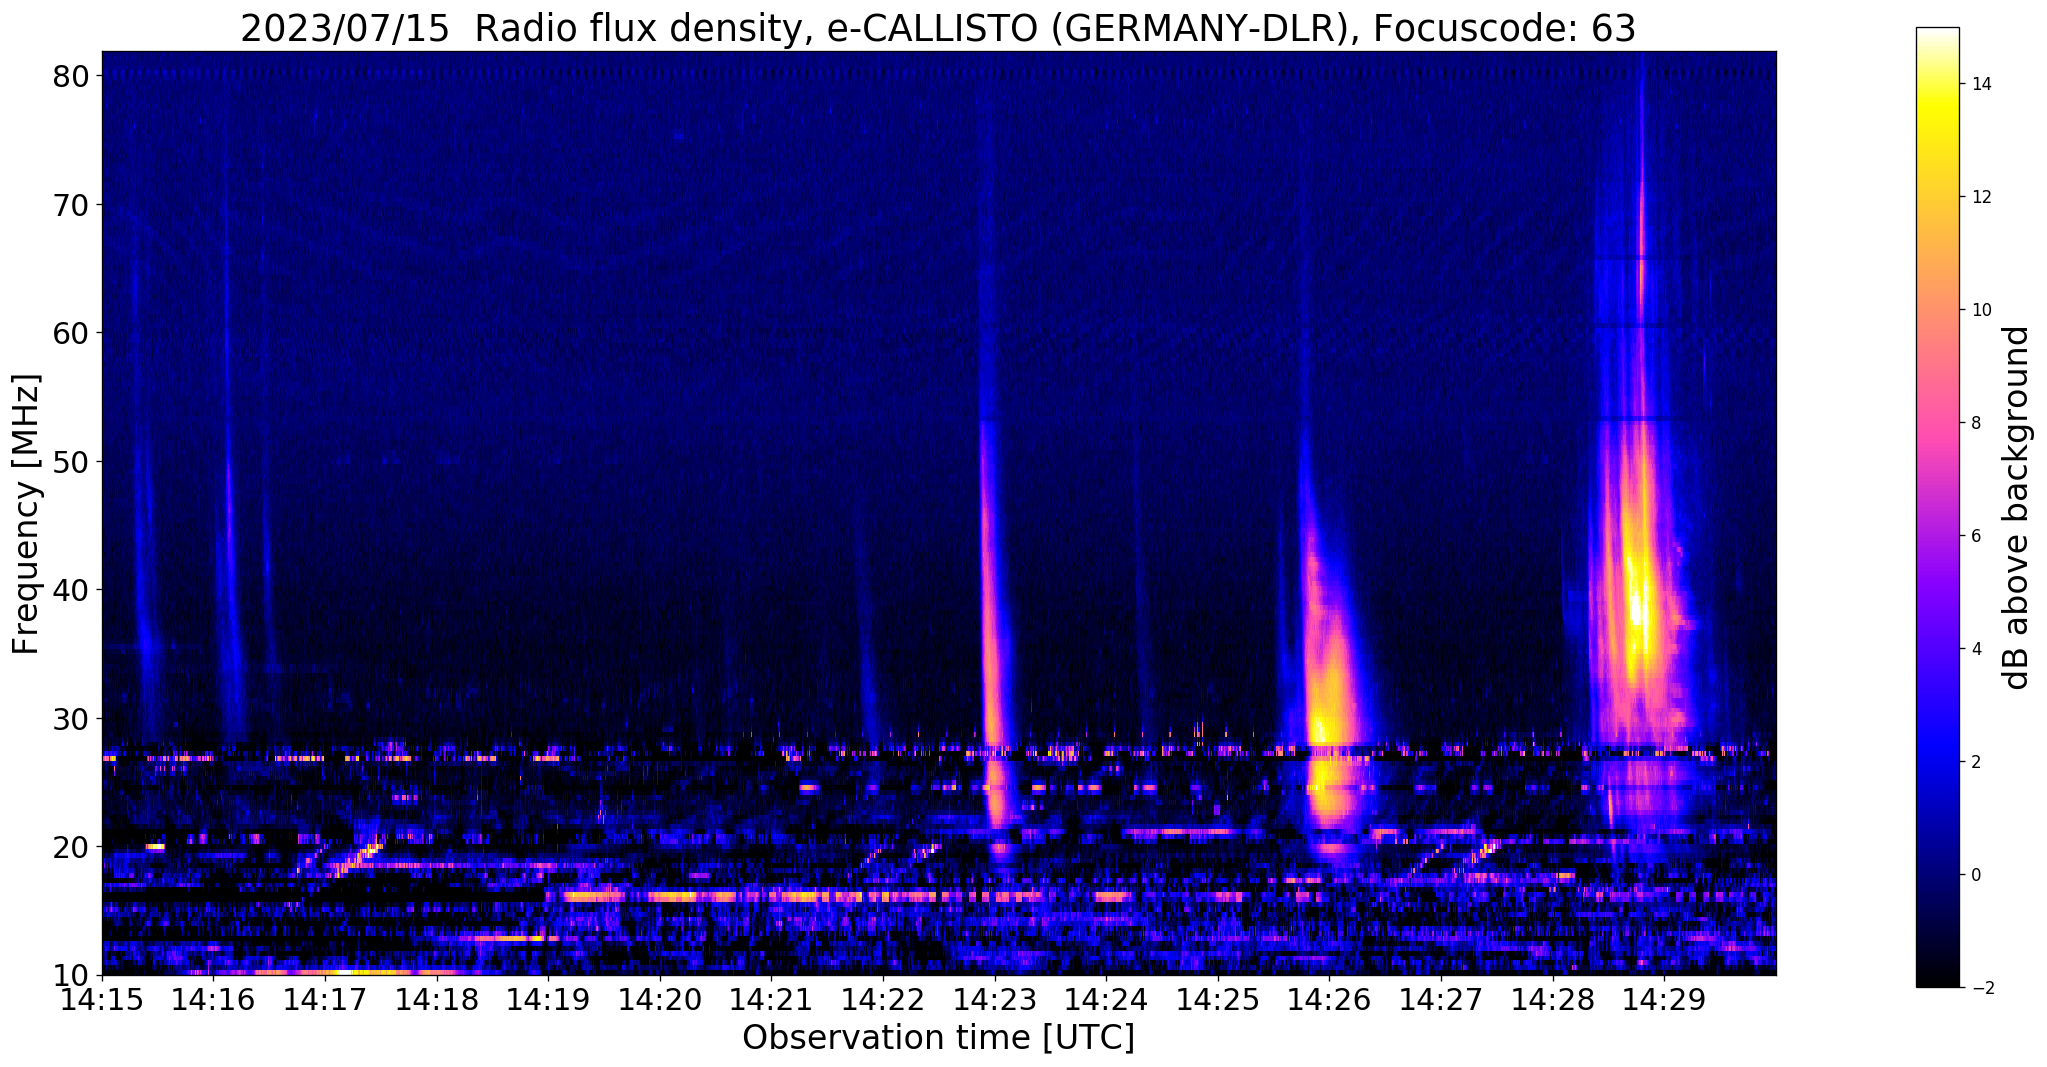Click the 40 MHz frequency tick label
This screenshot has height=1067, width=2047.
(73, 590)
